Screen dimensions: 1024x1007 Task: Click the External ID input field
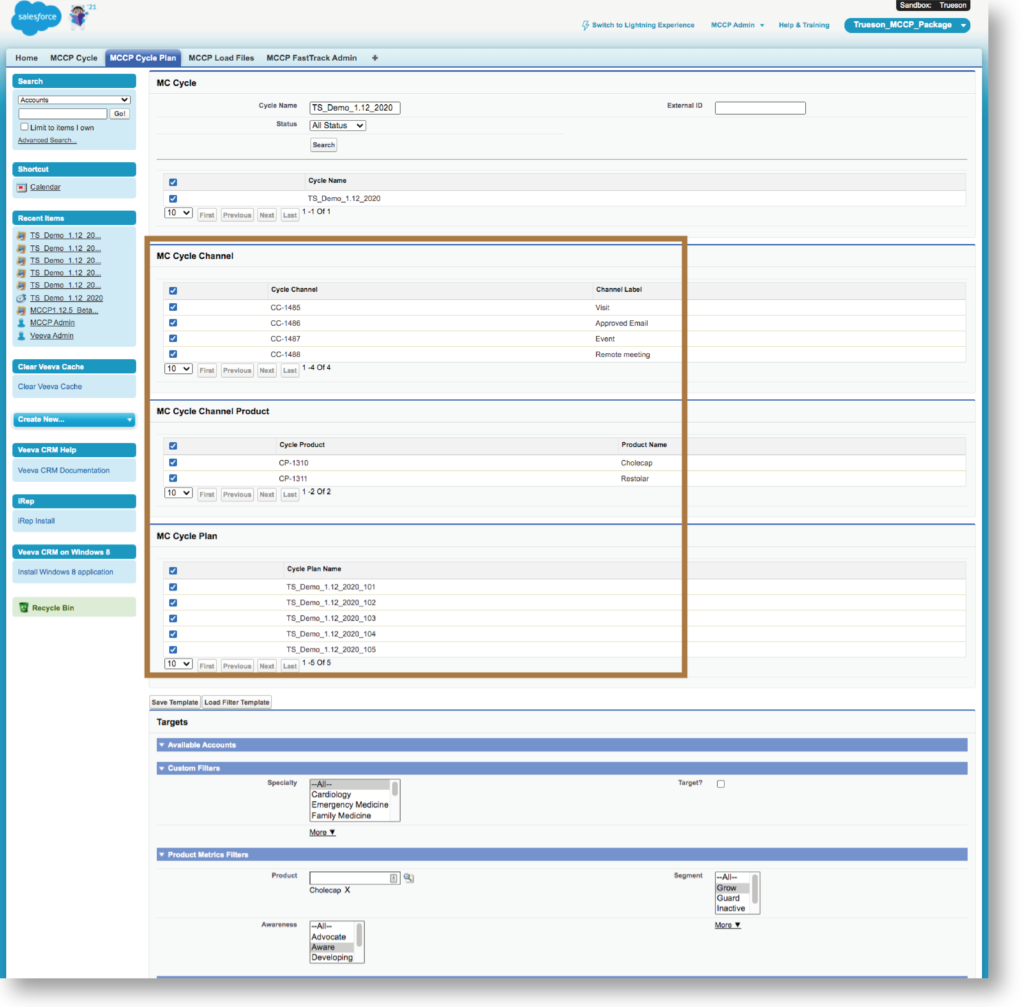pos(760,108)
